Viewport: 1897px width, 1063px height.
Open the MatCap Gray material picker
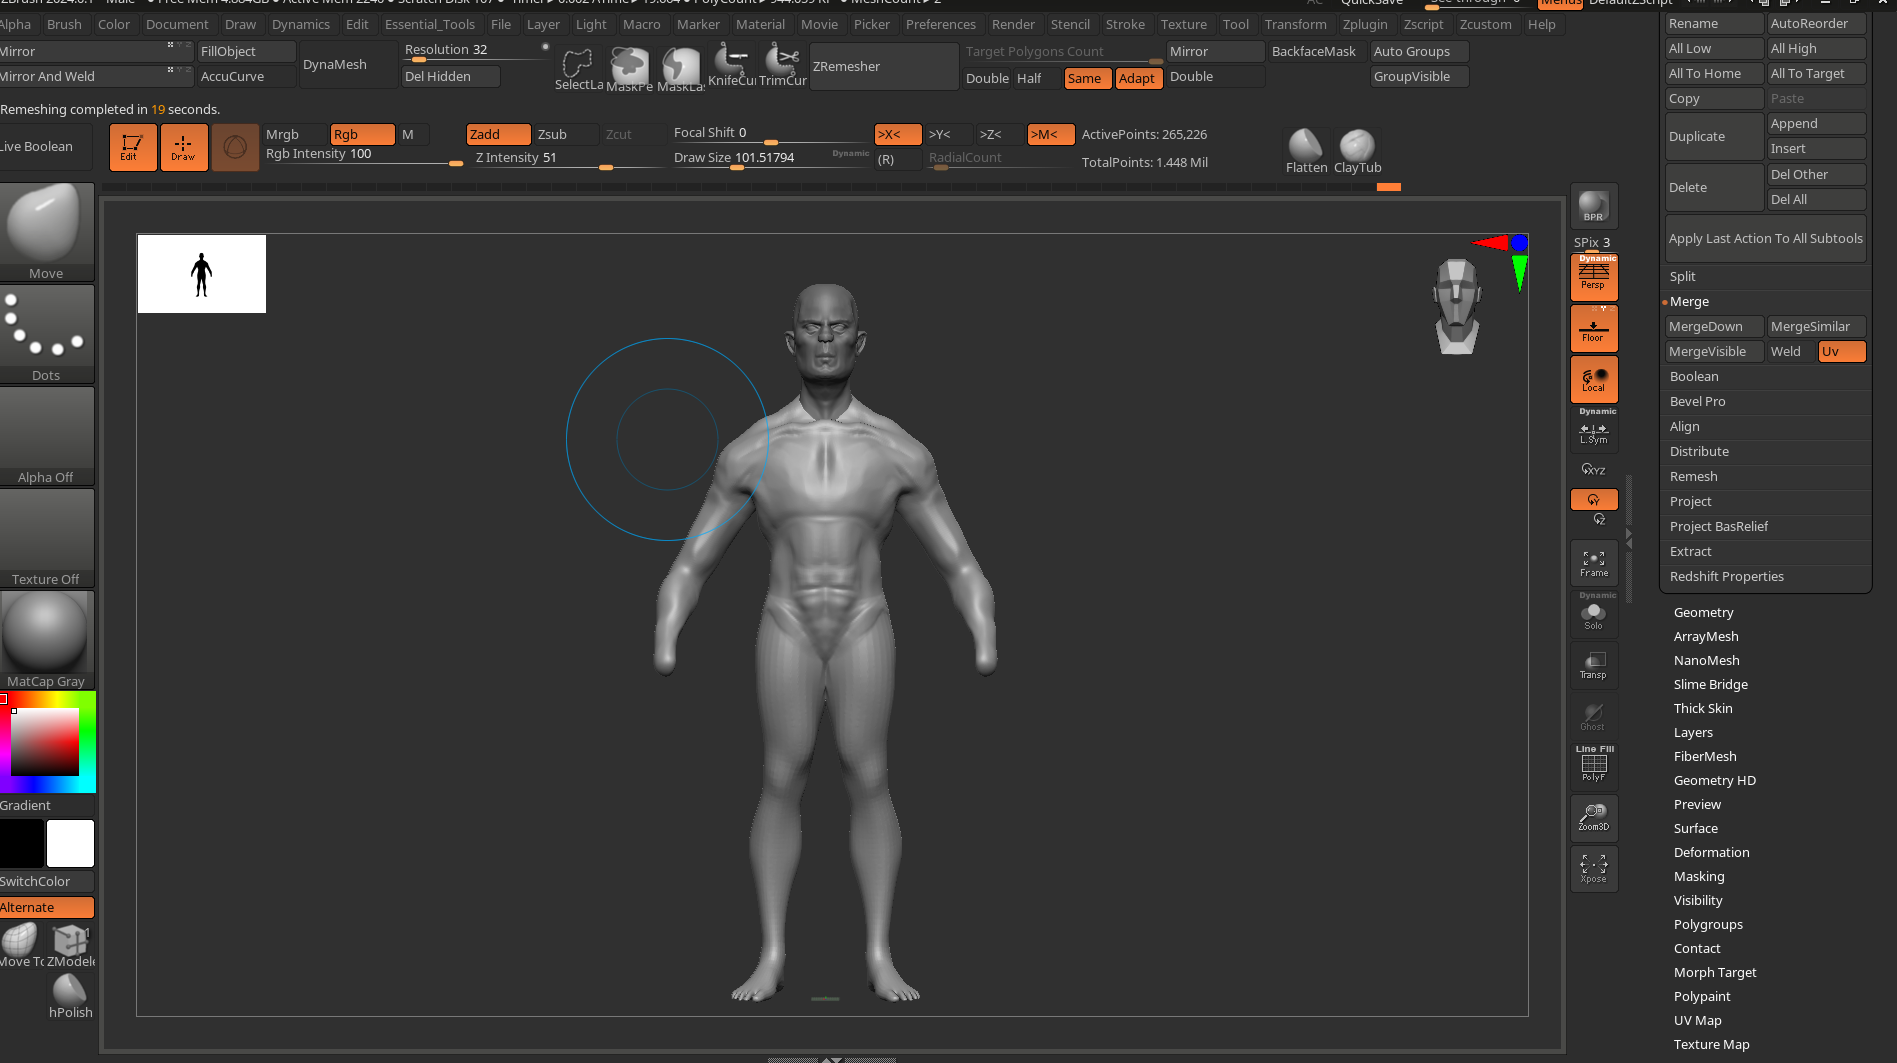tap(46, 640)
